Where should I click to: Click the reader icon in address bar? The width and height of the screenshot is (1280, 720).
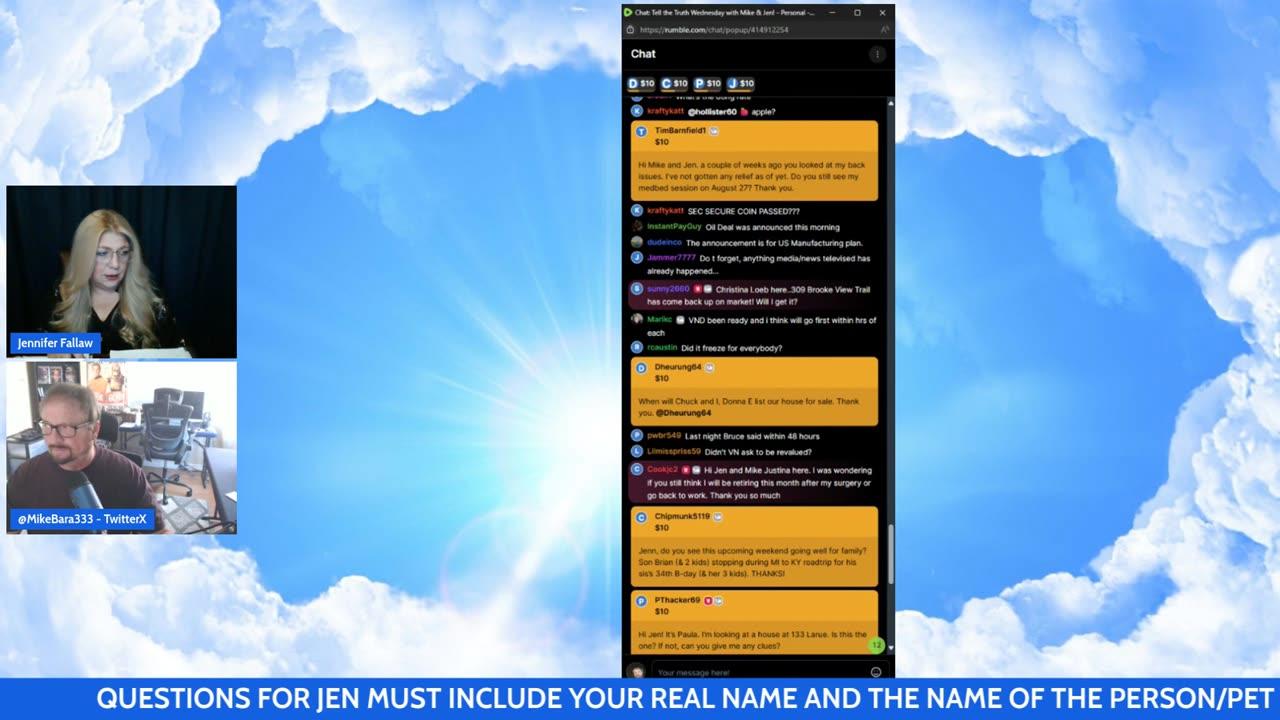click(884, 30)
